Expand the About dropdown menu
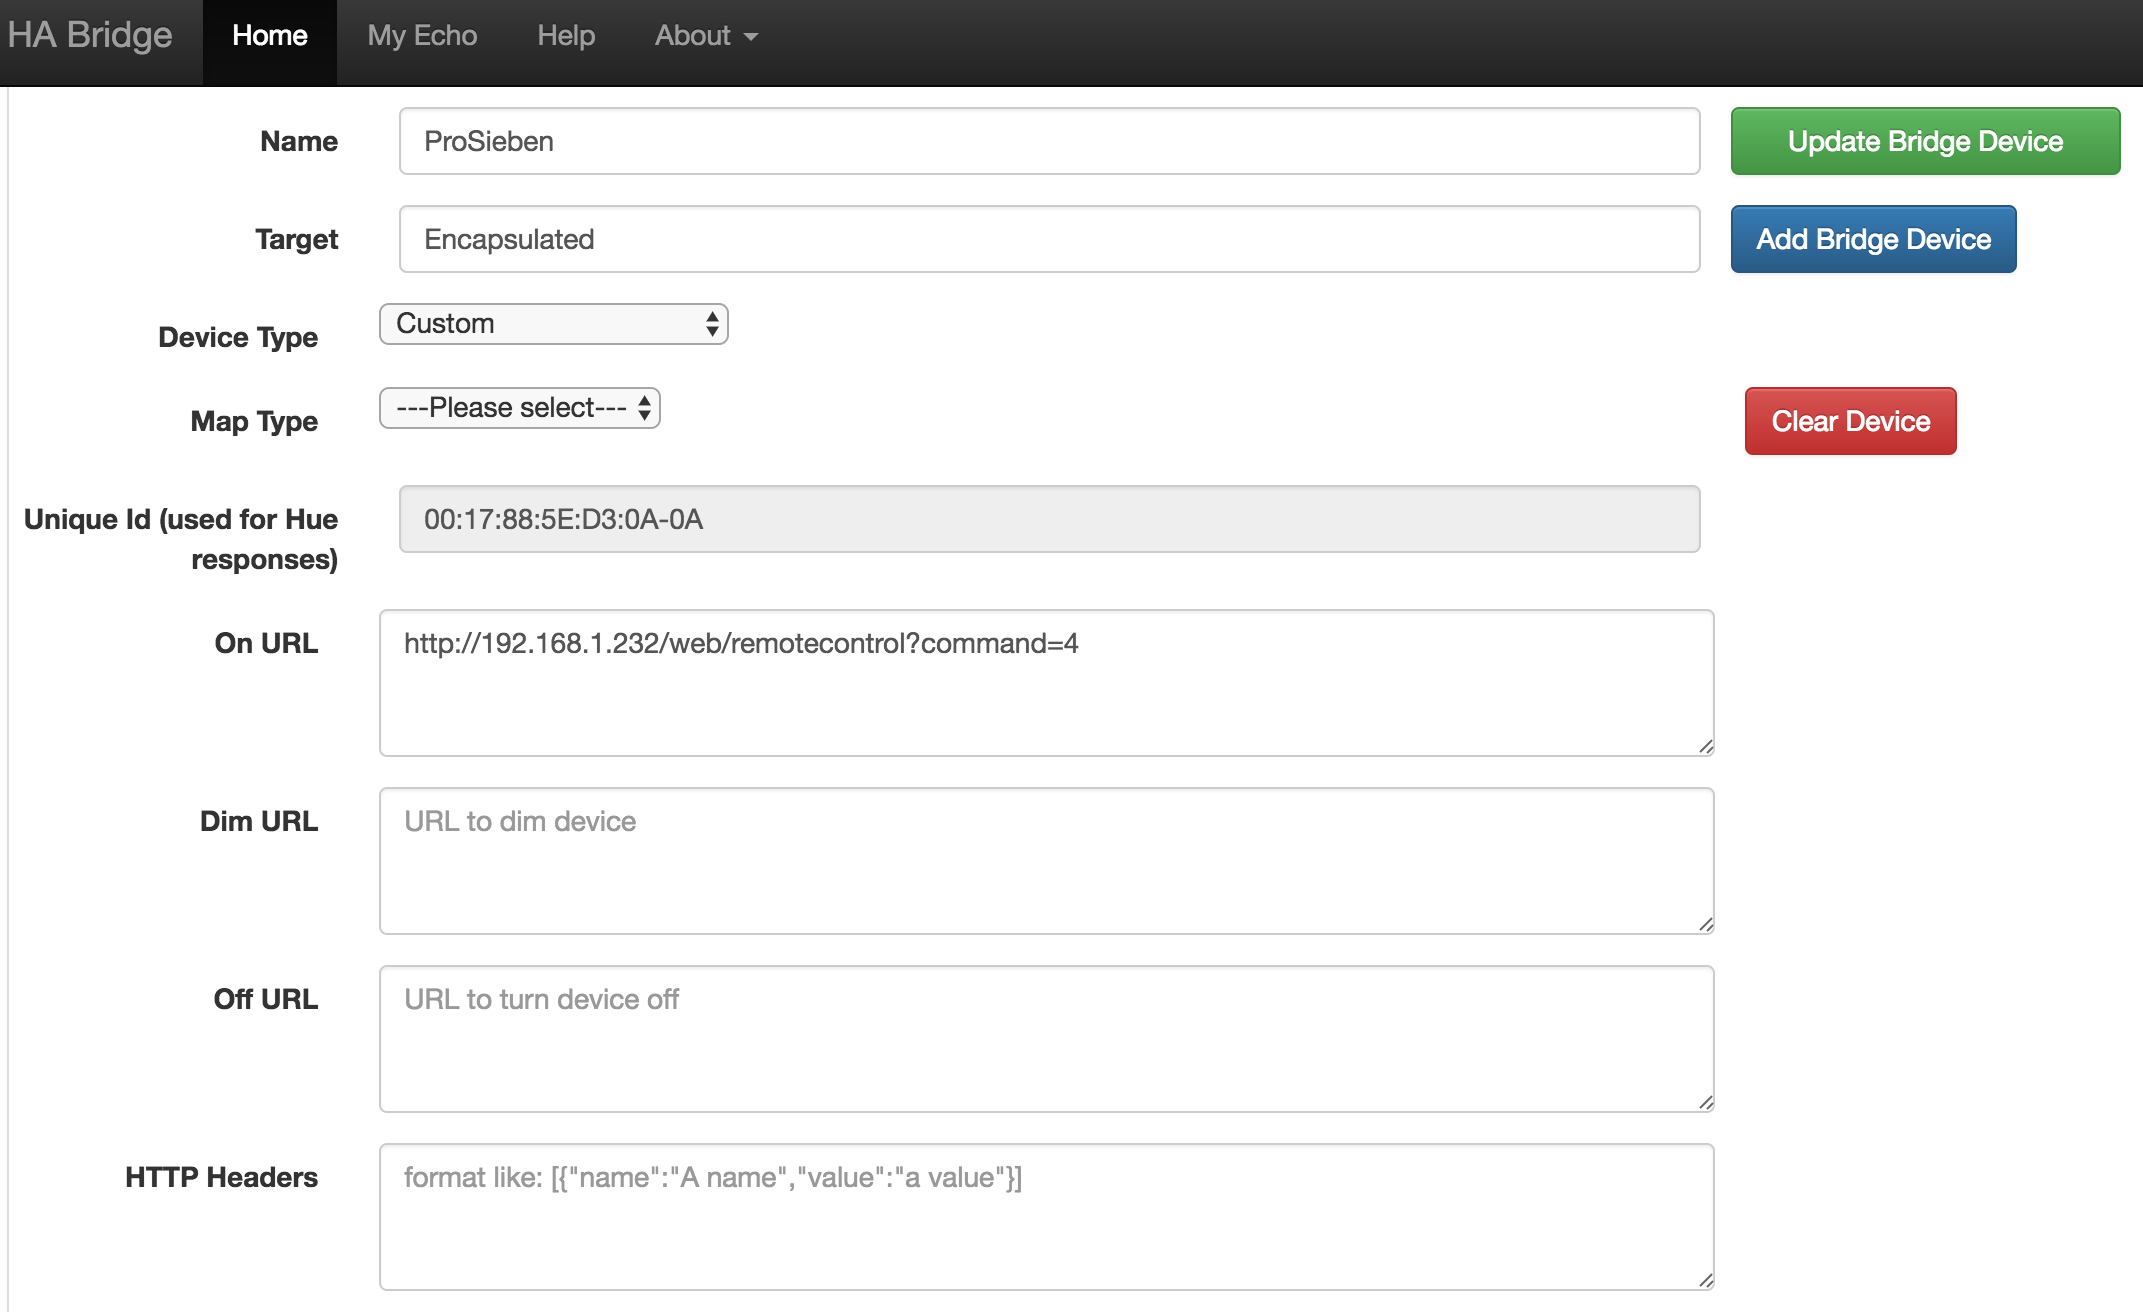This screenshot has width=2143, height=1312. (706, 36)
